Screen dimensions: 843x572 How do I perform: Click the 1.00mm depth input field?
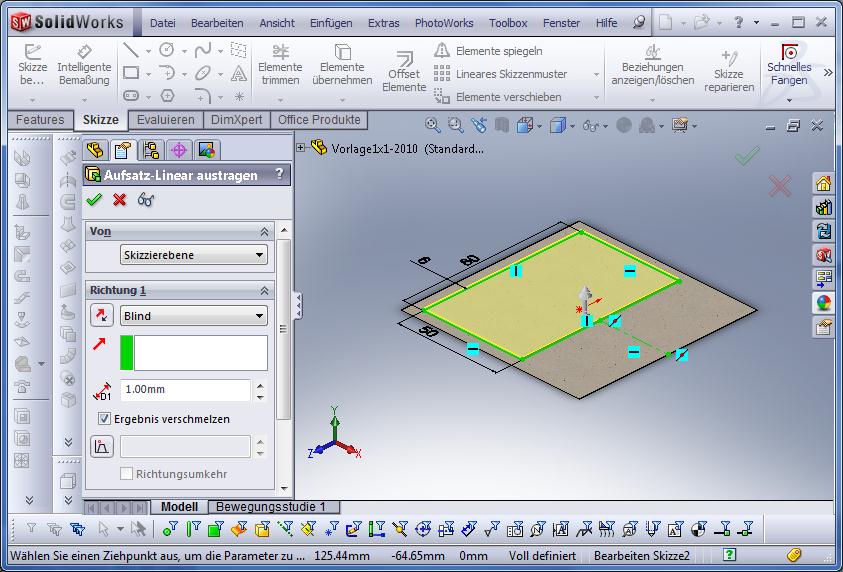pyautogui.click(x=185, y=390)
